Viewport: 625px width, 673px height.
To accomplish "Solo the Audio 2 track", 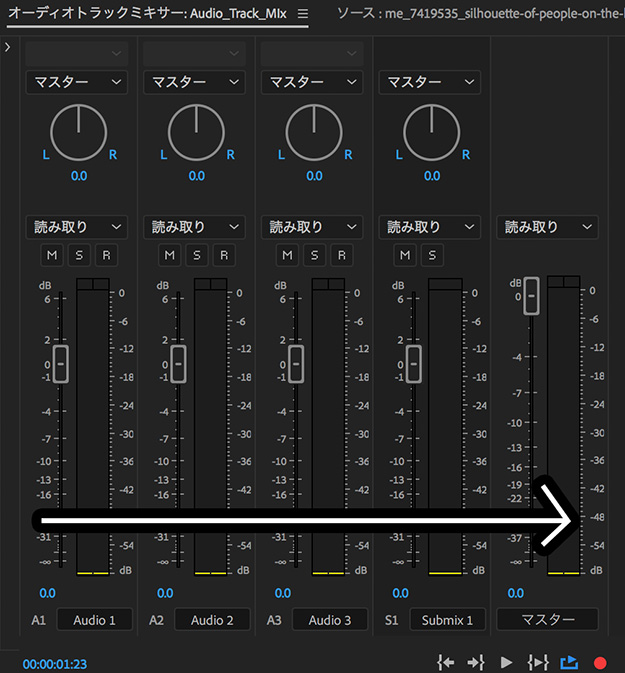I will tap(197, 255).
